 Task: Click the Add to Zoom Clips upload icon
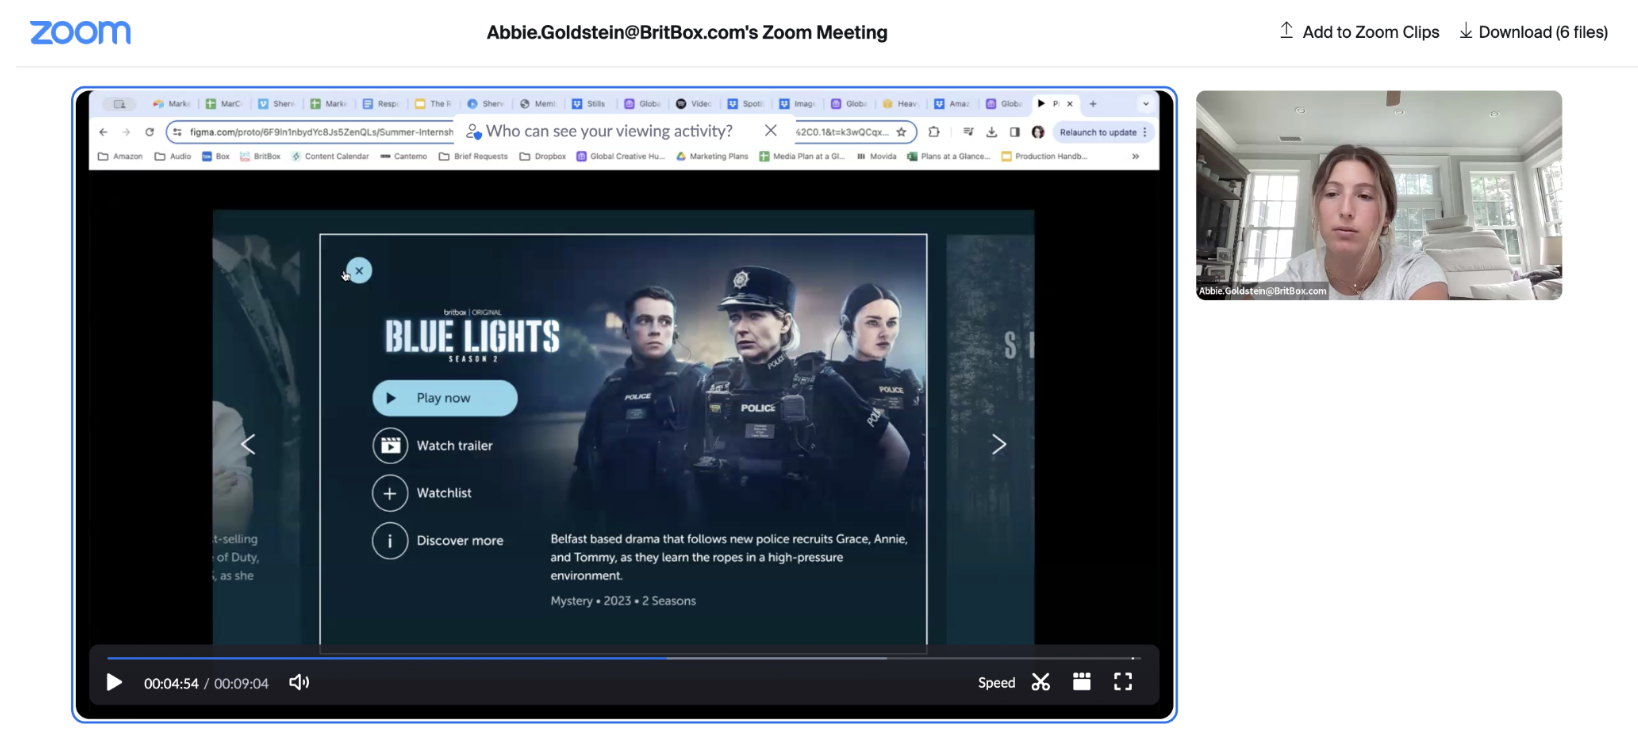(1286, 31)
